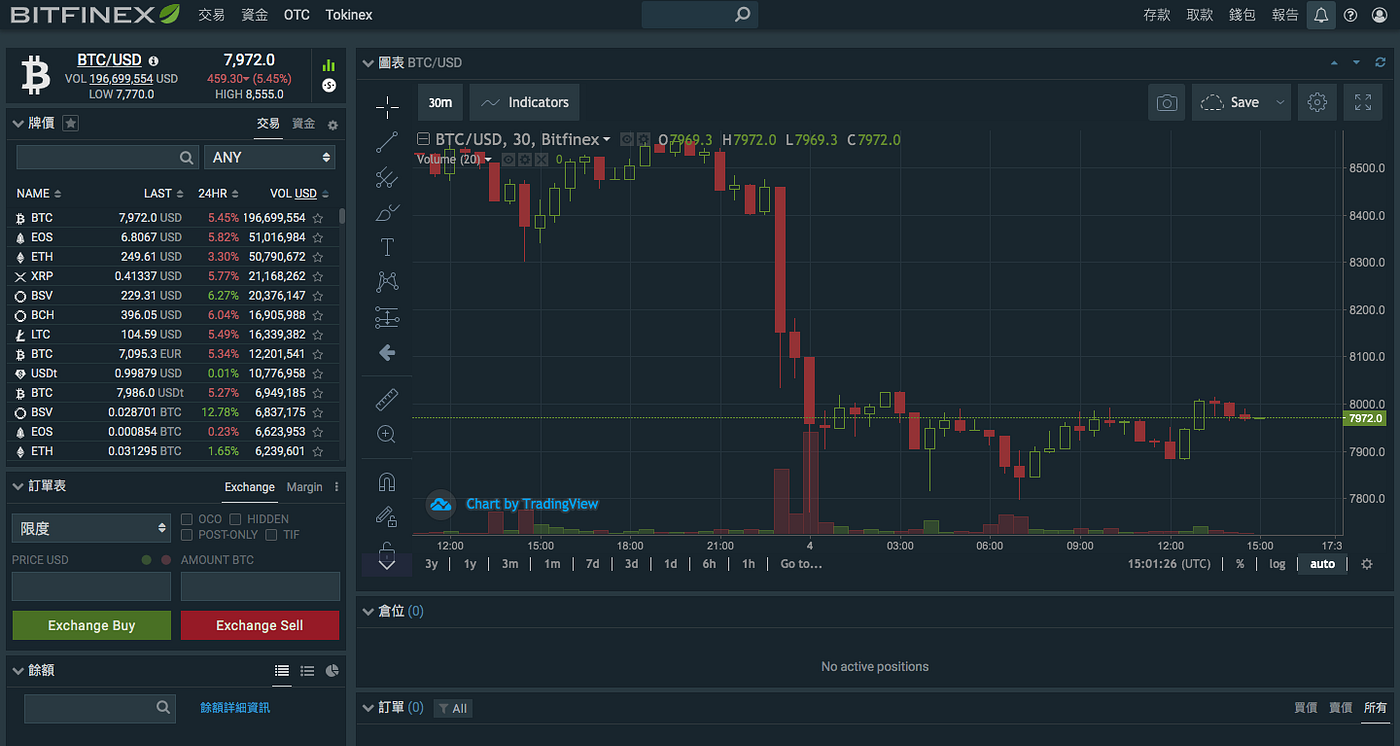Viewport: 1400px width, 746px height.
Task: Select the brush drawing tool
Action: [x=387, y=213]
